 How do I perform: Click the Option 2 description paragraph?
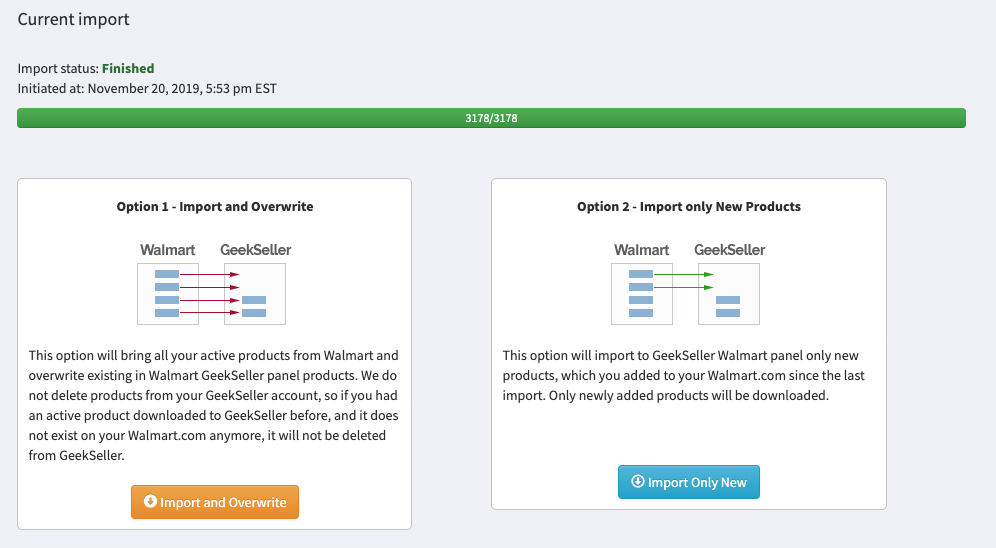point(683,375)
